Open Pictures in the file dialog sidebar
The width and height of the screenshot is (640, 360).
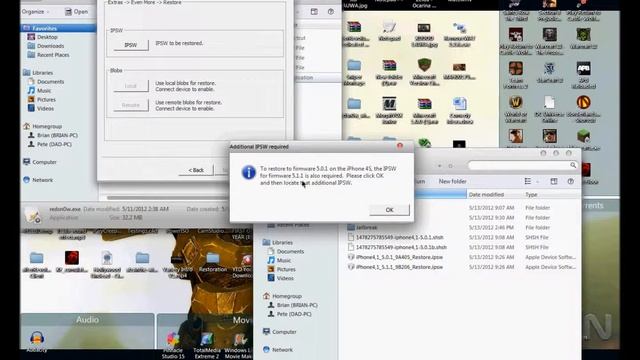click(x=282, y=269)
